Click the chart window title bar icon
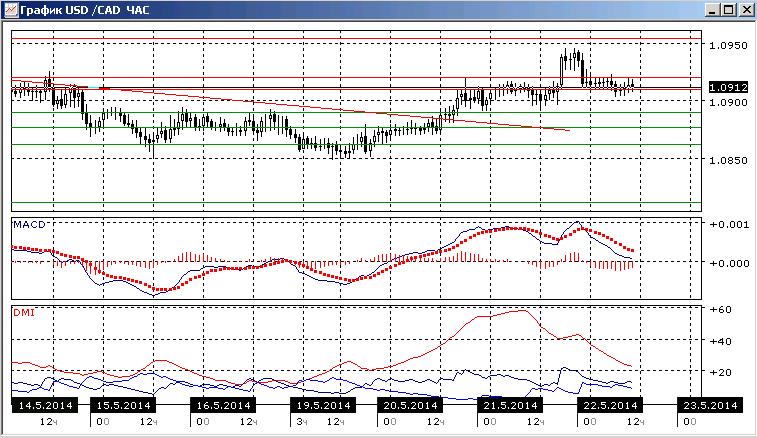The height and width of the screenshot is (438, 757). [10, 10]
